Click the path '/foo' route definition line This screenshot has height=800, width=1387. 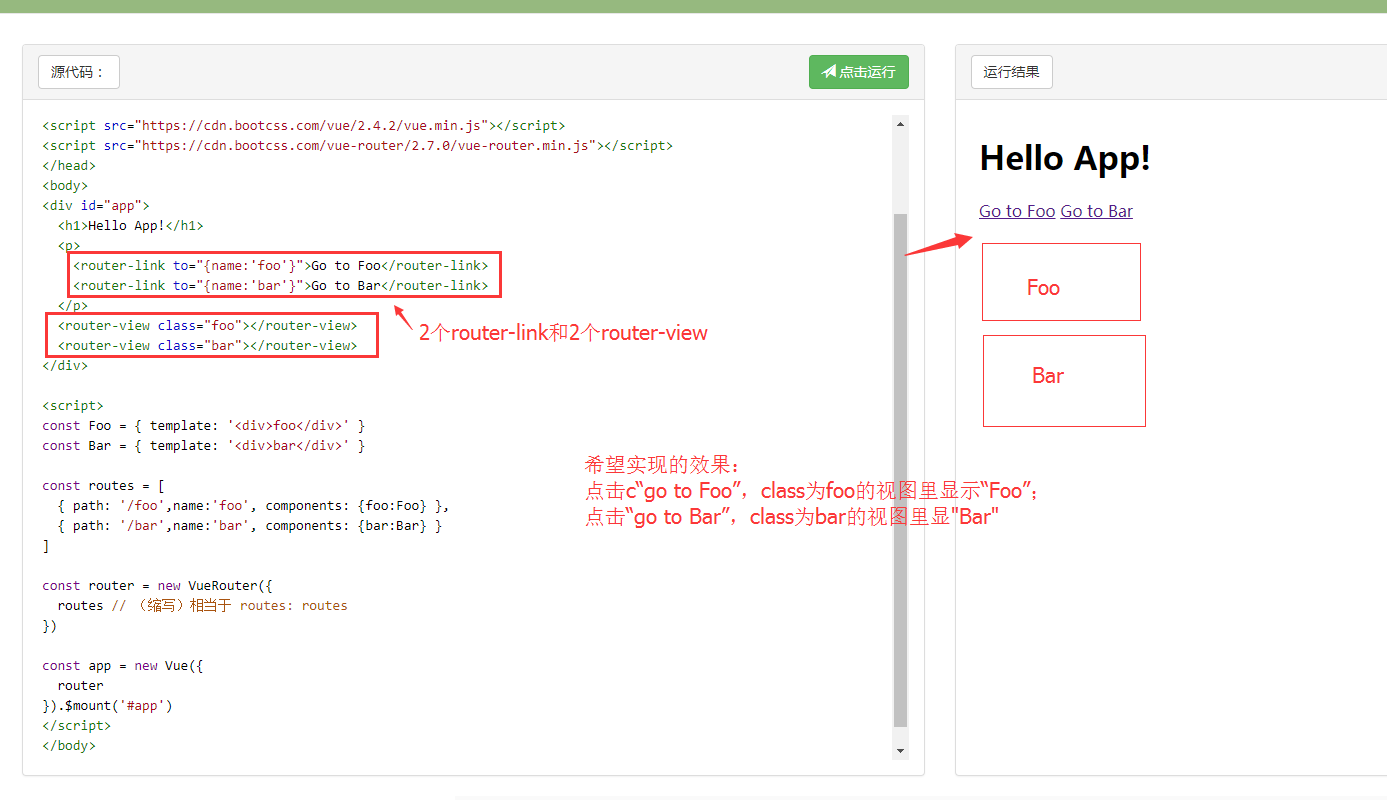point(254,505)
